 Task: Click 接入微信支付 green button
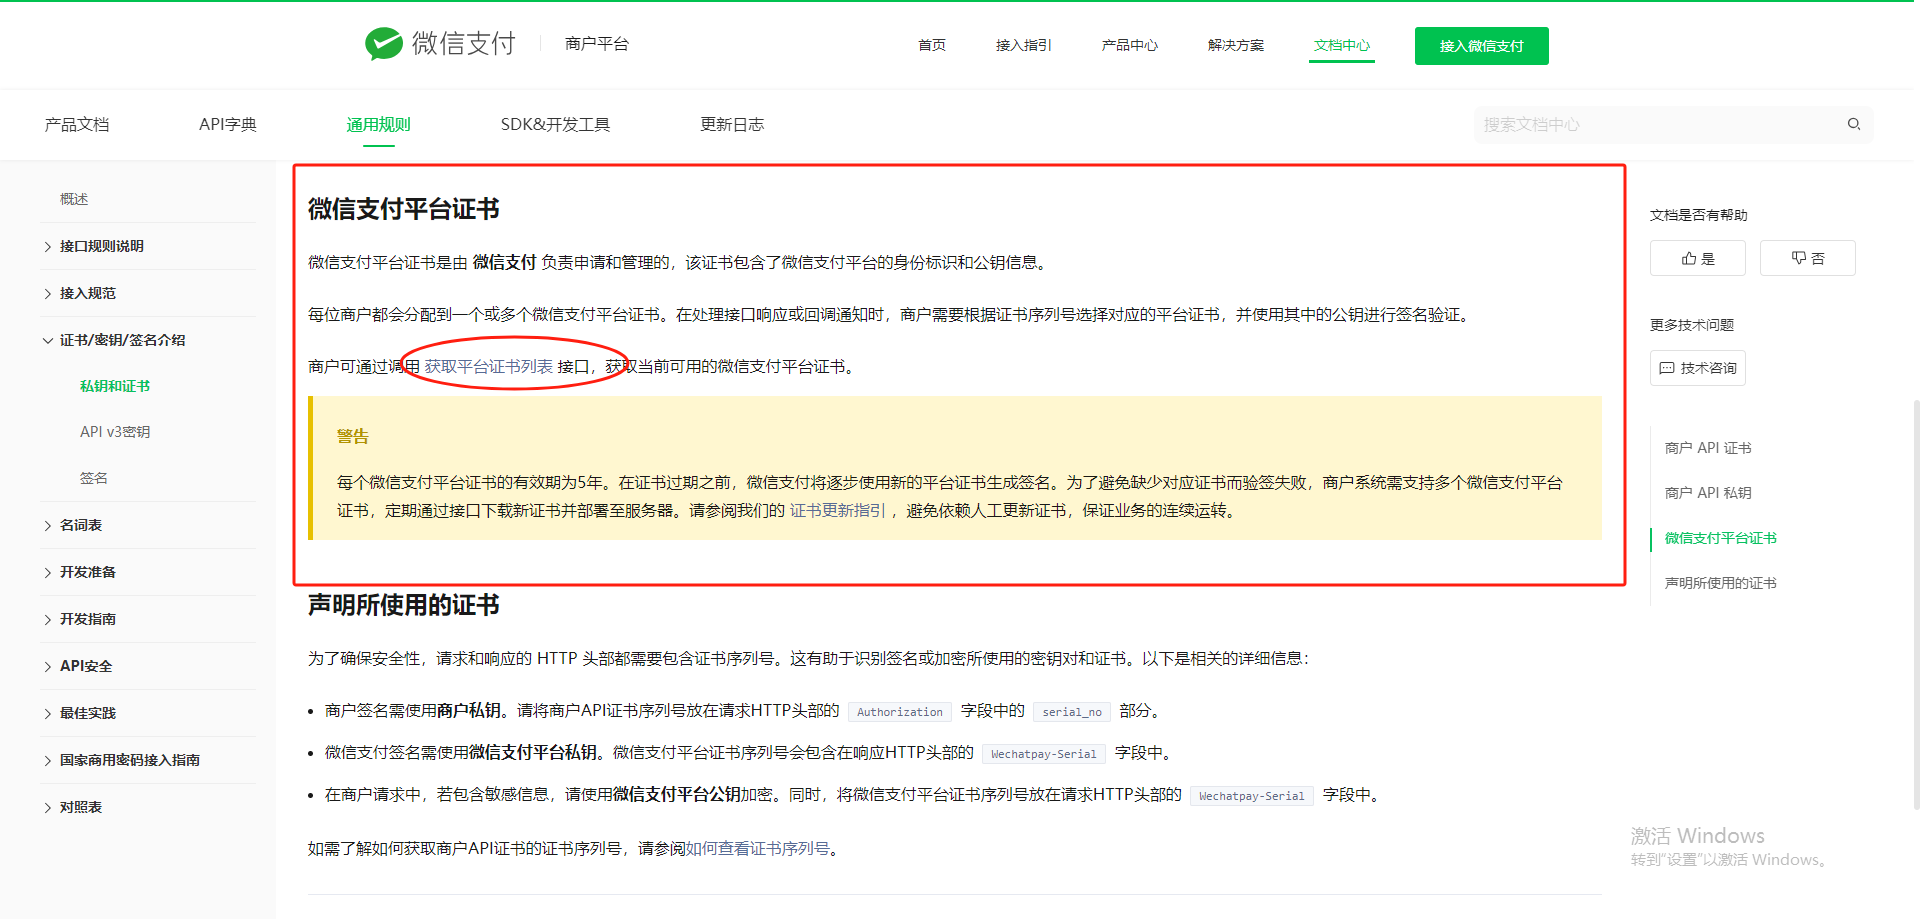1482,46
